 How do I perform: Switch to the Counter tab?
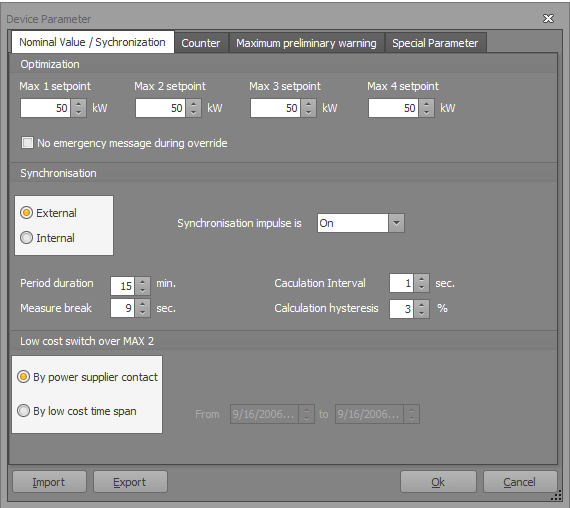(201, 43)
